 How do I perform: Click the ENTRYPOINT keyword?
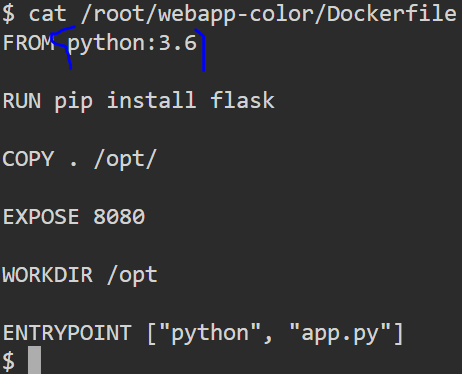tap(67, 333)
